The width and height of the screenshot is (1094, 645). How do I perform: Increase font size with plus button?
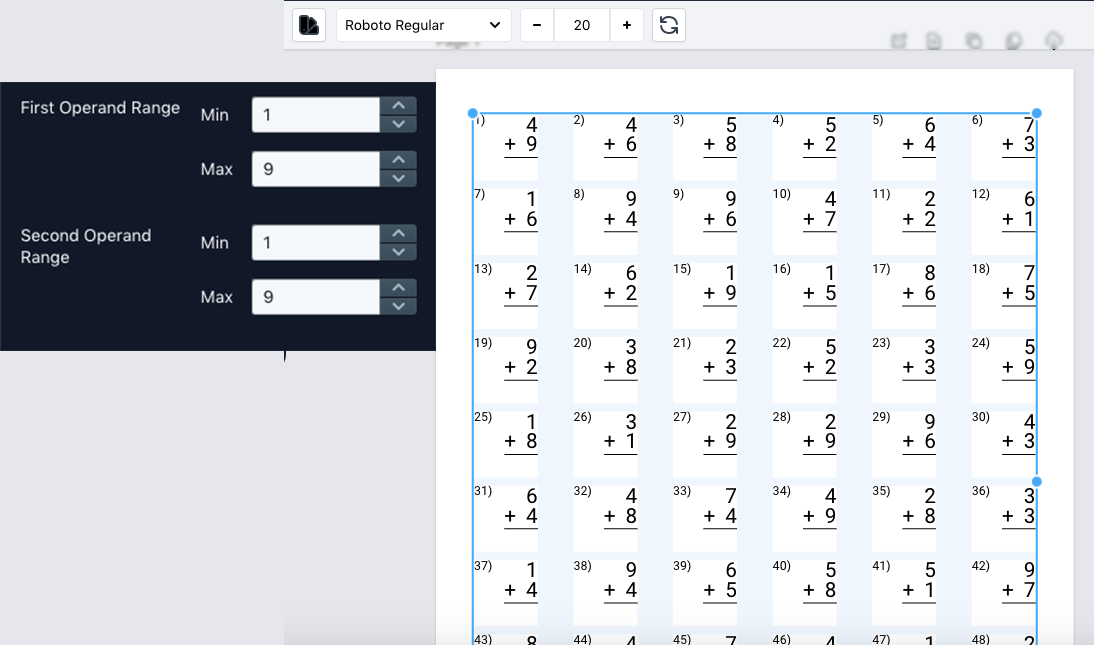(627, 25)
